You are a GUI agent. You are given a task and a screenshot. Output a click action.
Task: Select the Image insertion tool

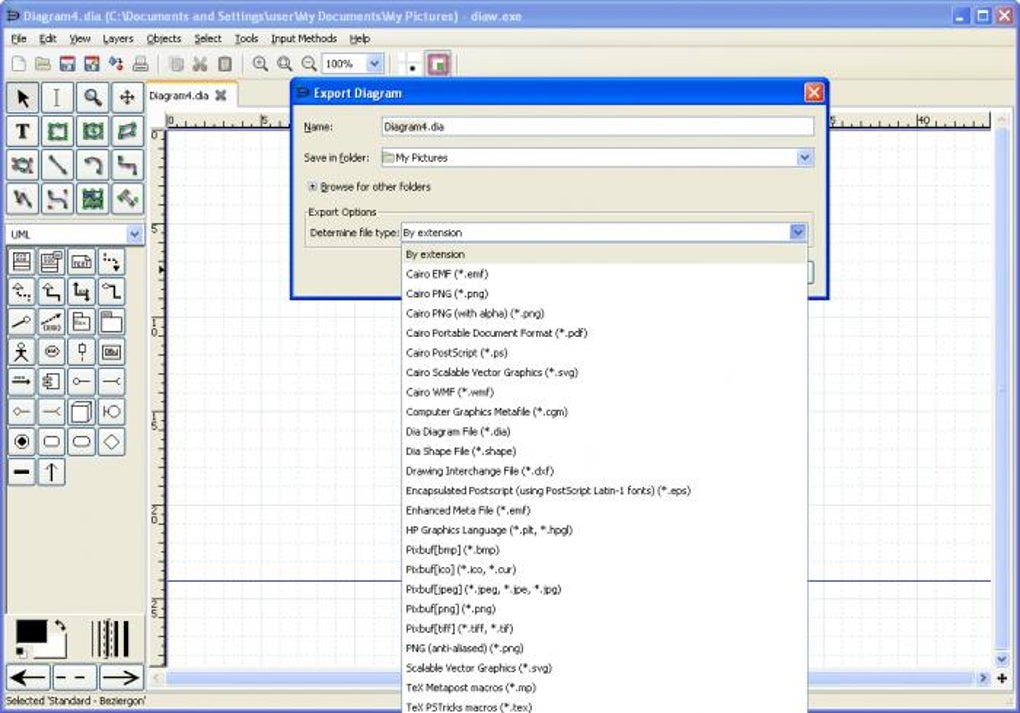pyautogui.click(x=92, y=199)
